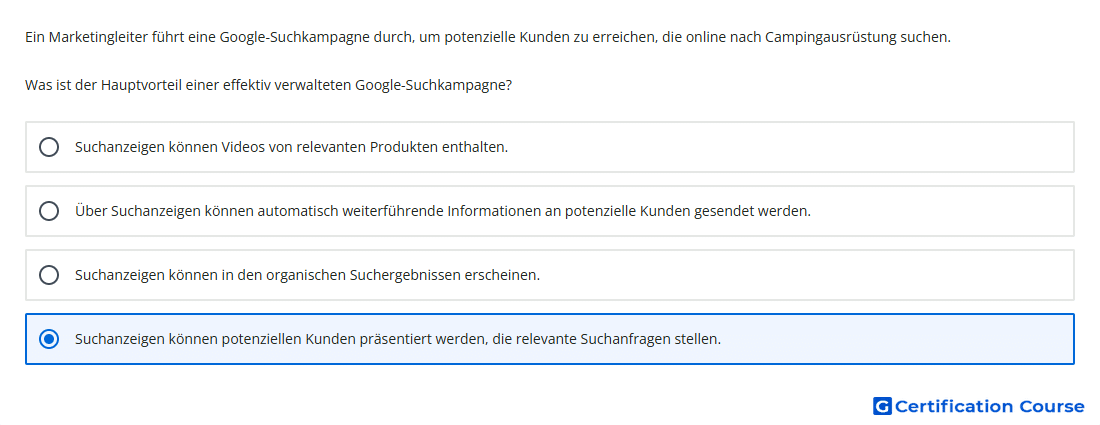1100x425 pixels.
Task: Click 'relevante Suchanfragen stellen' in the highlighted answer
Action: [x=618, y=339]
